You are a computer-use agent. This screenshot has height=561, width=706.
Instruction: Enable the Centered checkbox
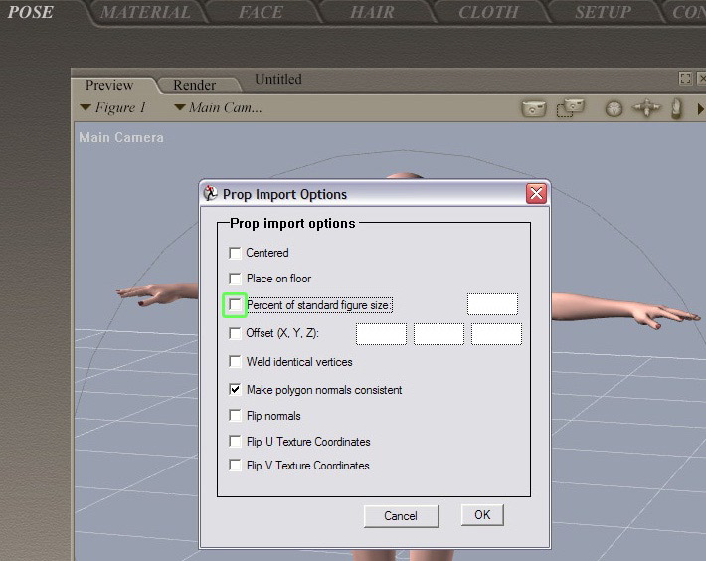tap(236, 253)
